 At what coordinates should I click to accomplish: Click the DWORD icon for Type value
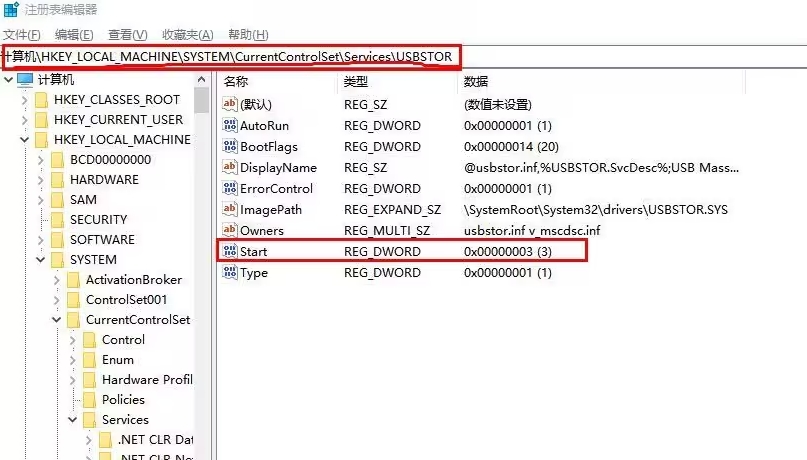(x=230, y=272)
